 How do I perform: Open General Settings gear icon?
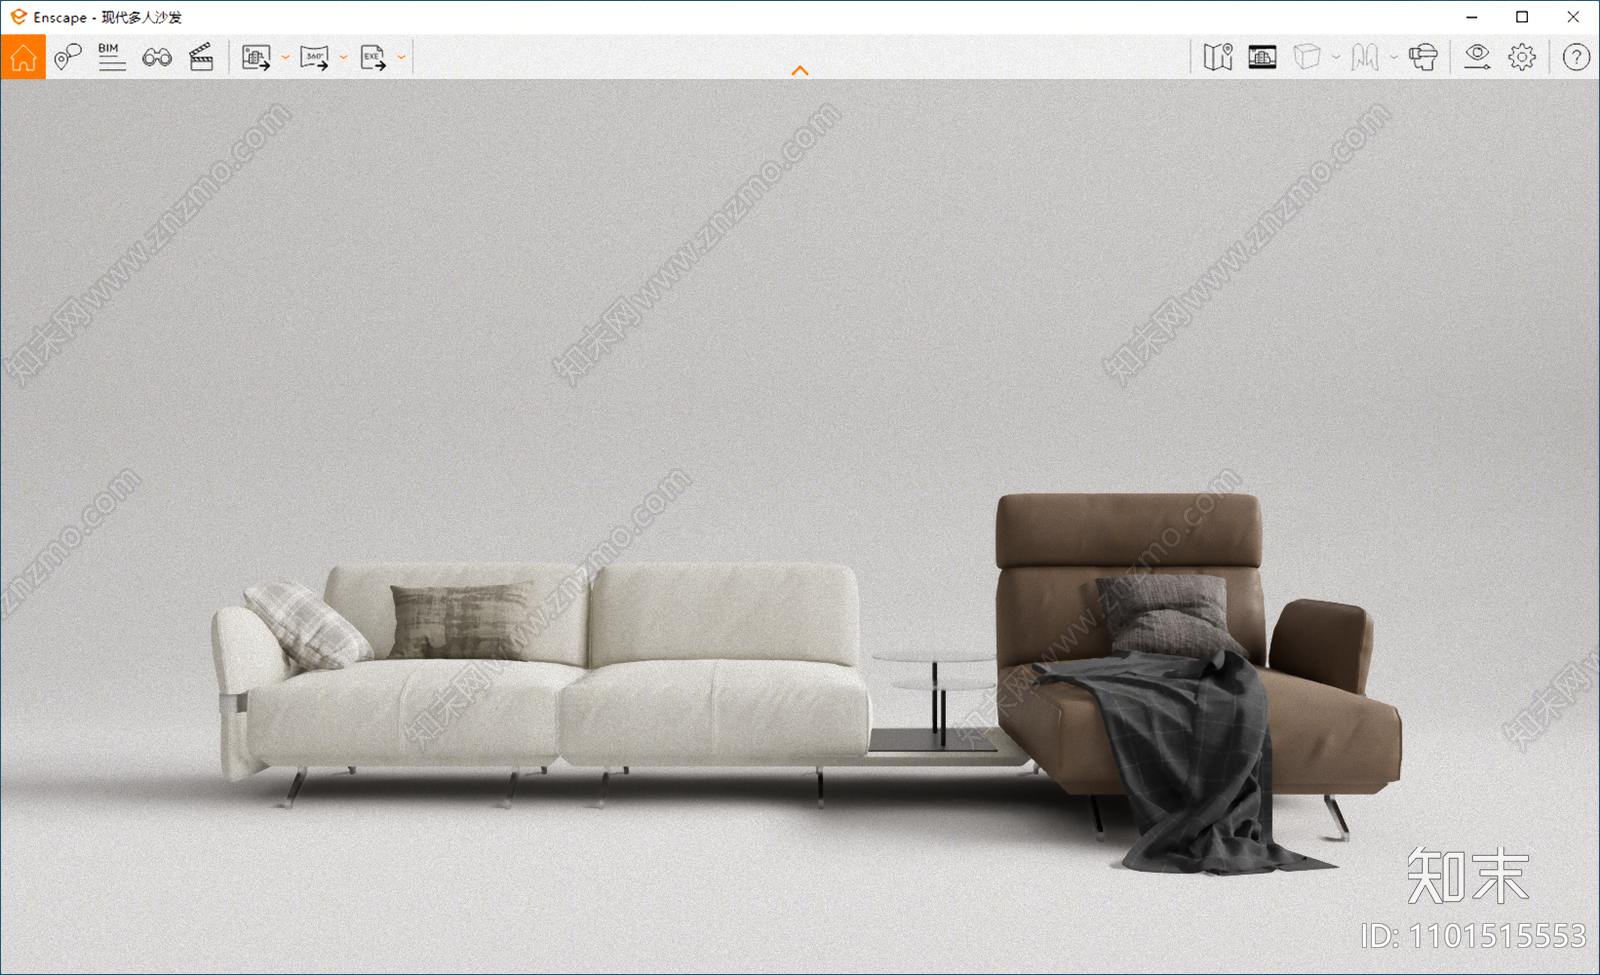[x=1522, y=57]
